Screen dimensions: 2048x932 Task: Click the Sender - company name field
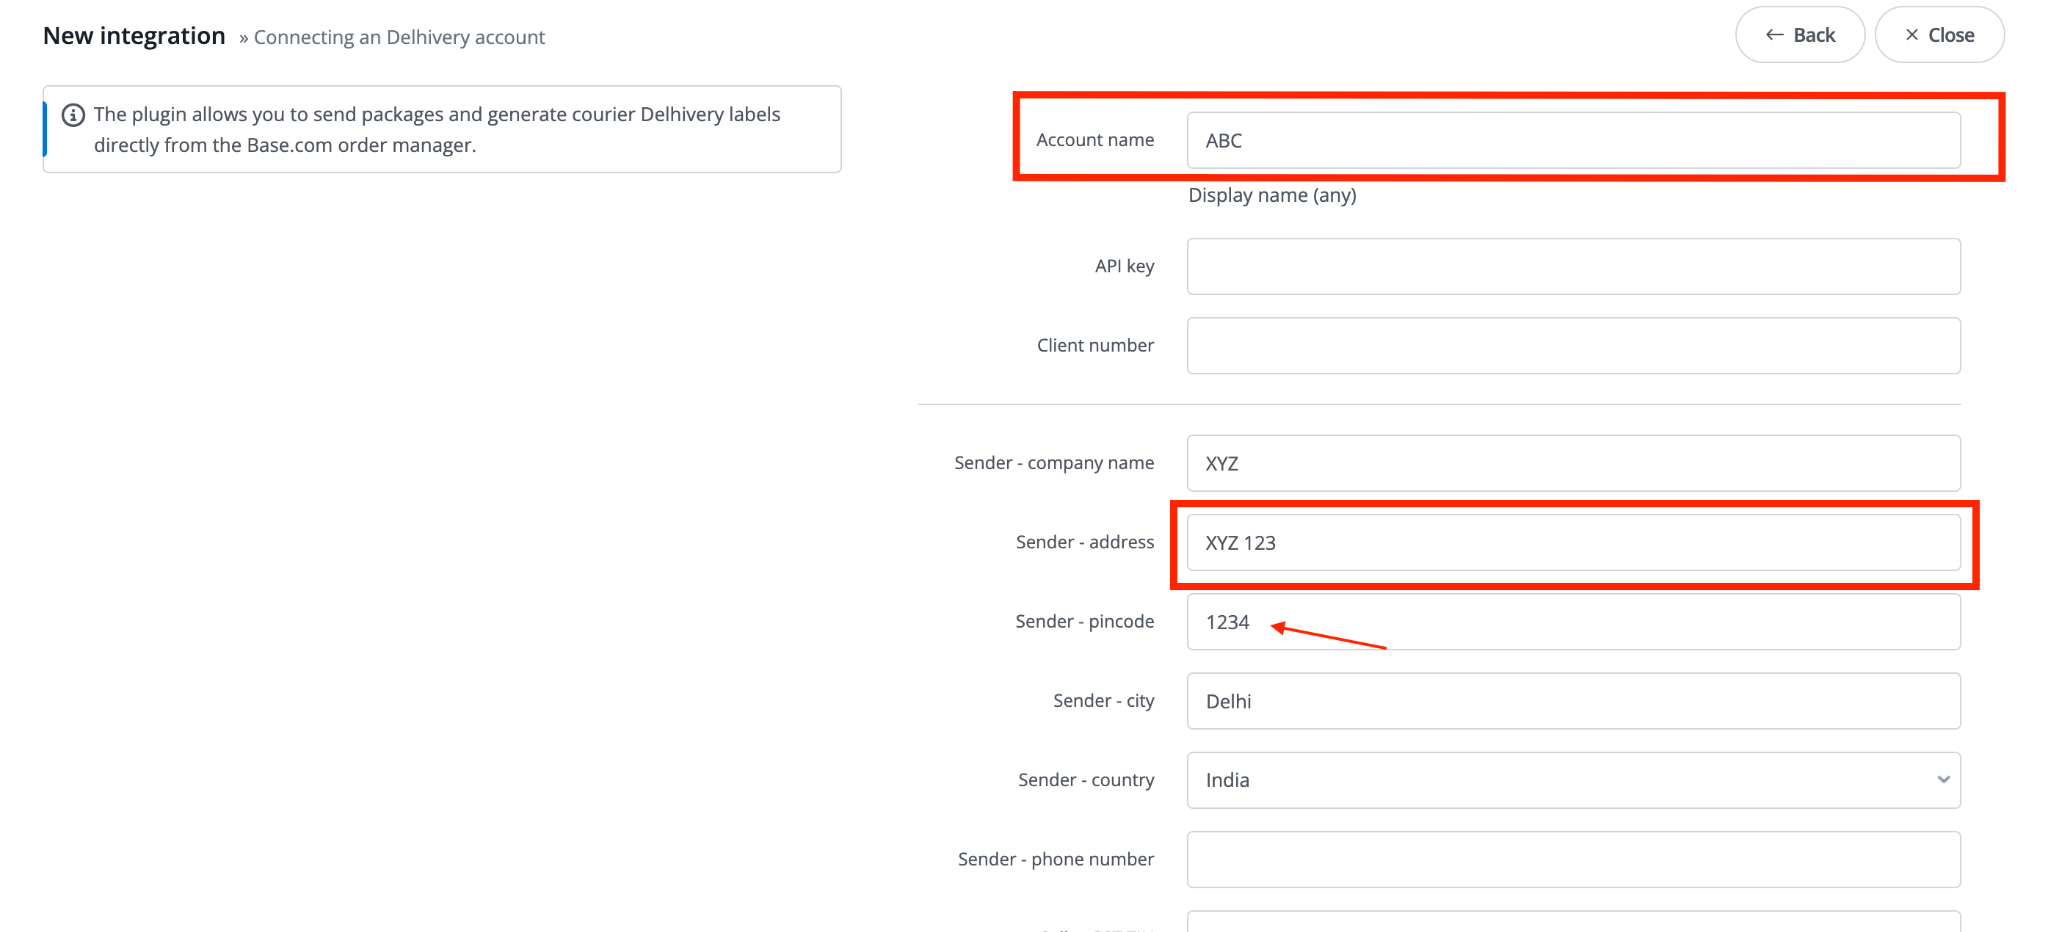tap(1572, 463)
